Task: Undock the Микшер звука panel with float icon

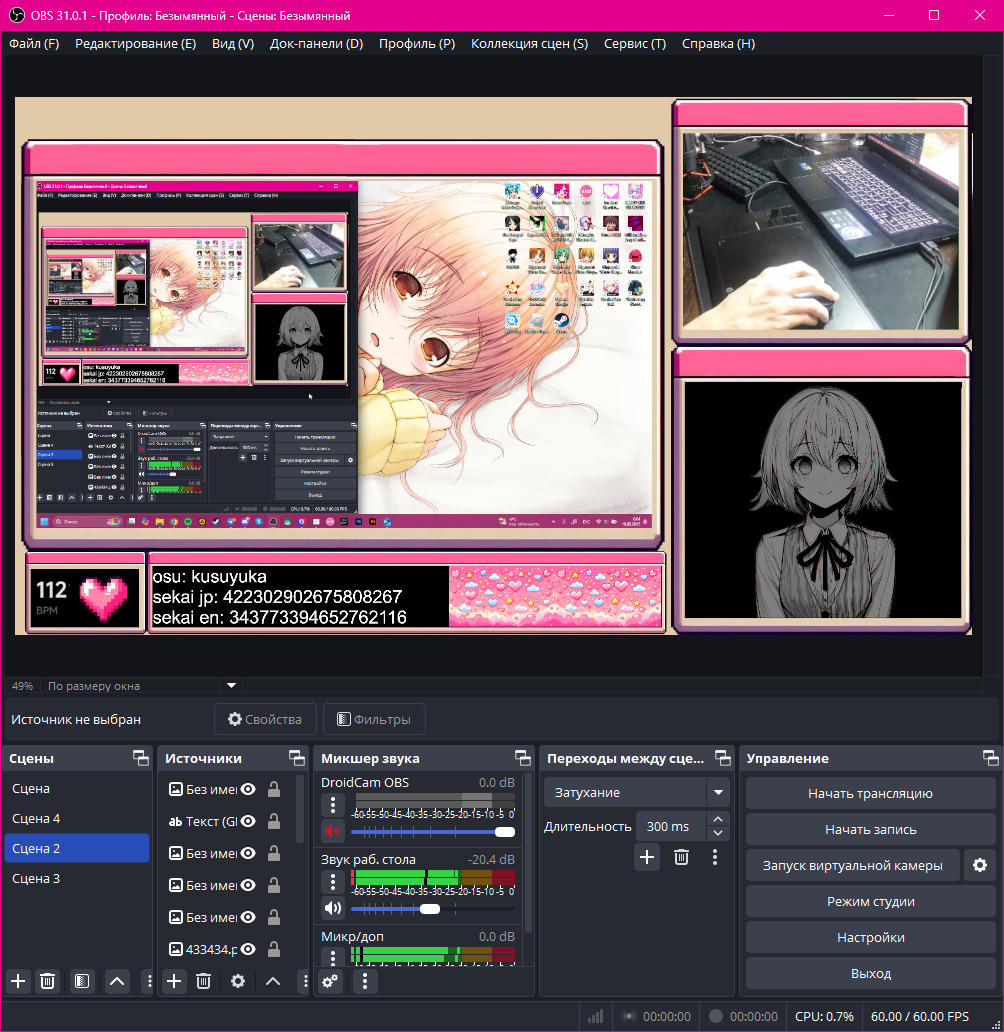Action: [x=523, y=758]
